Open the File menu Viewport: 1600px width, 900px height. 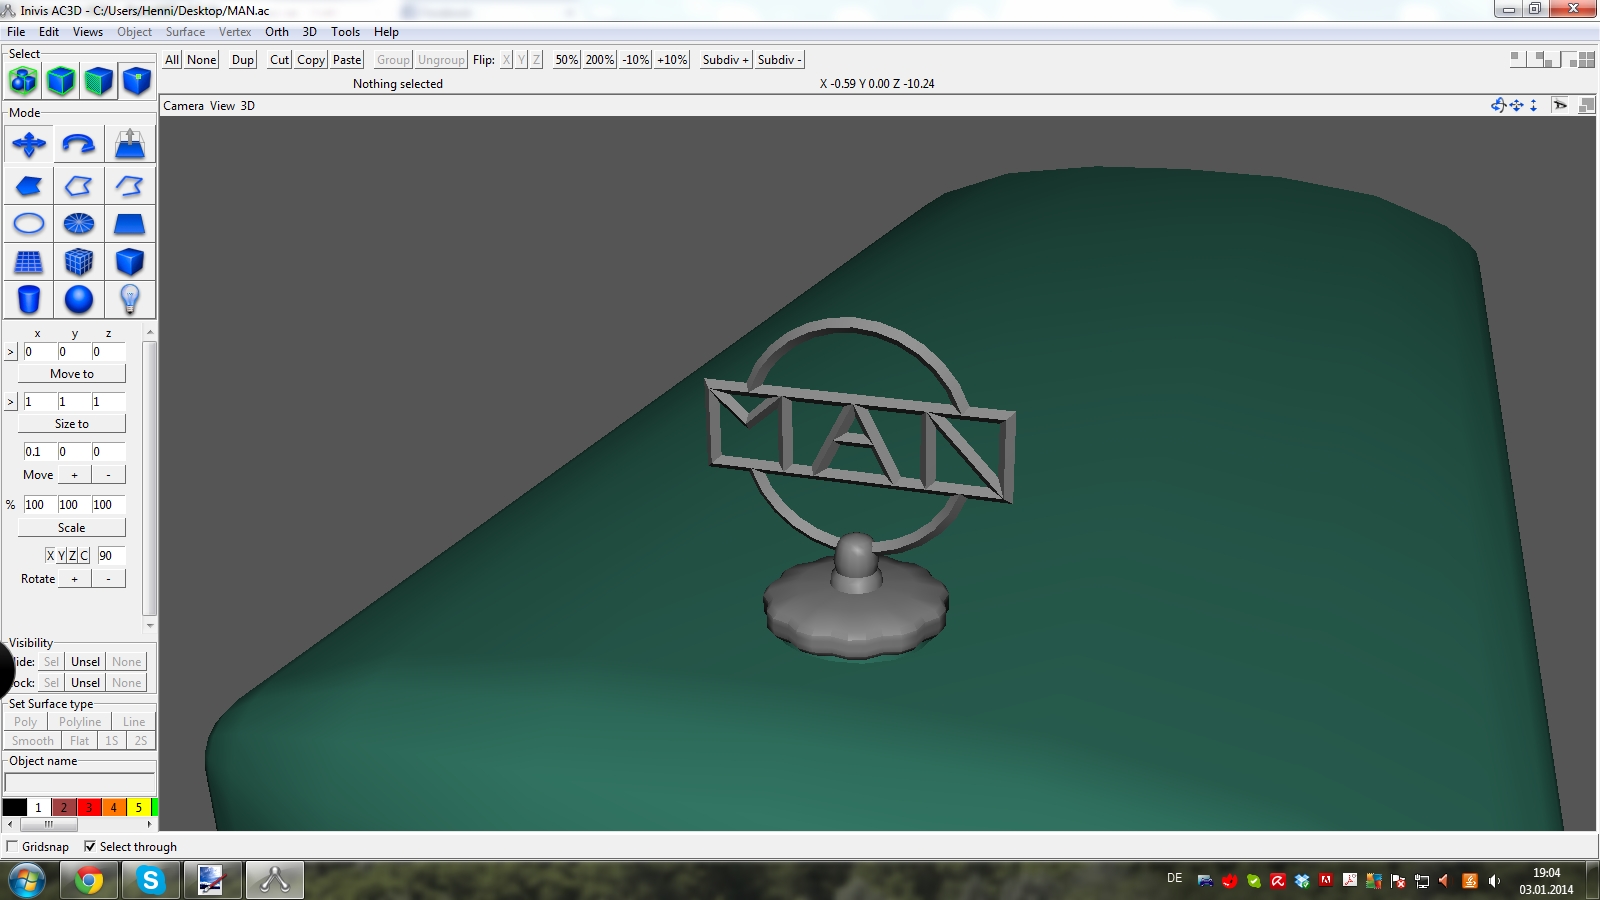[x=16, y=32]
